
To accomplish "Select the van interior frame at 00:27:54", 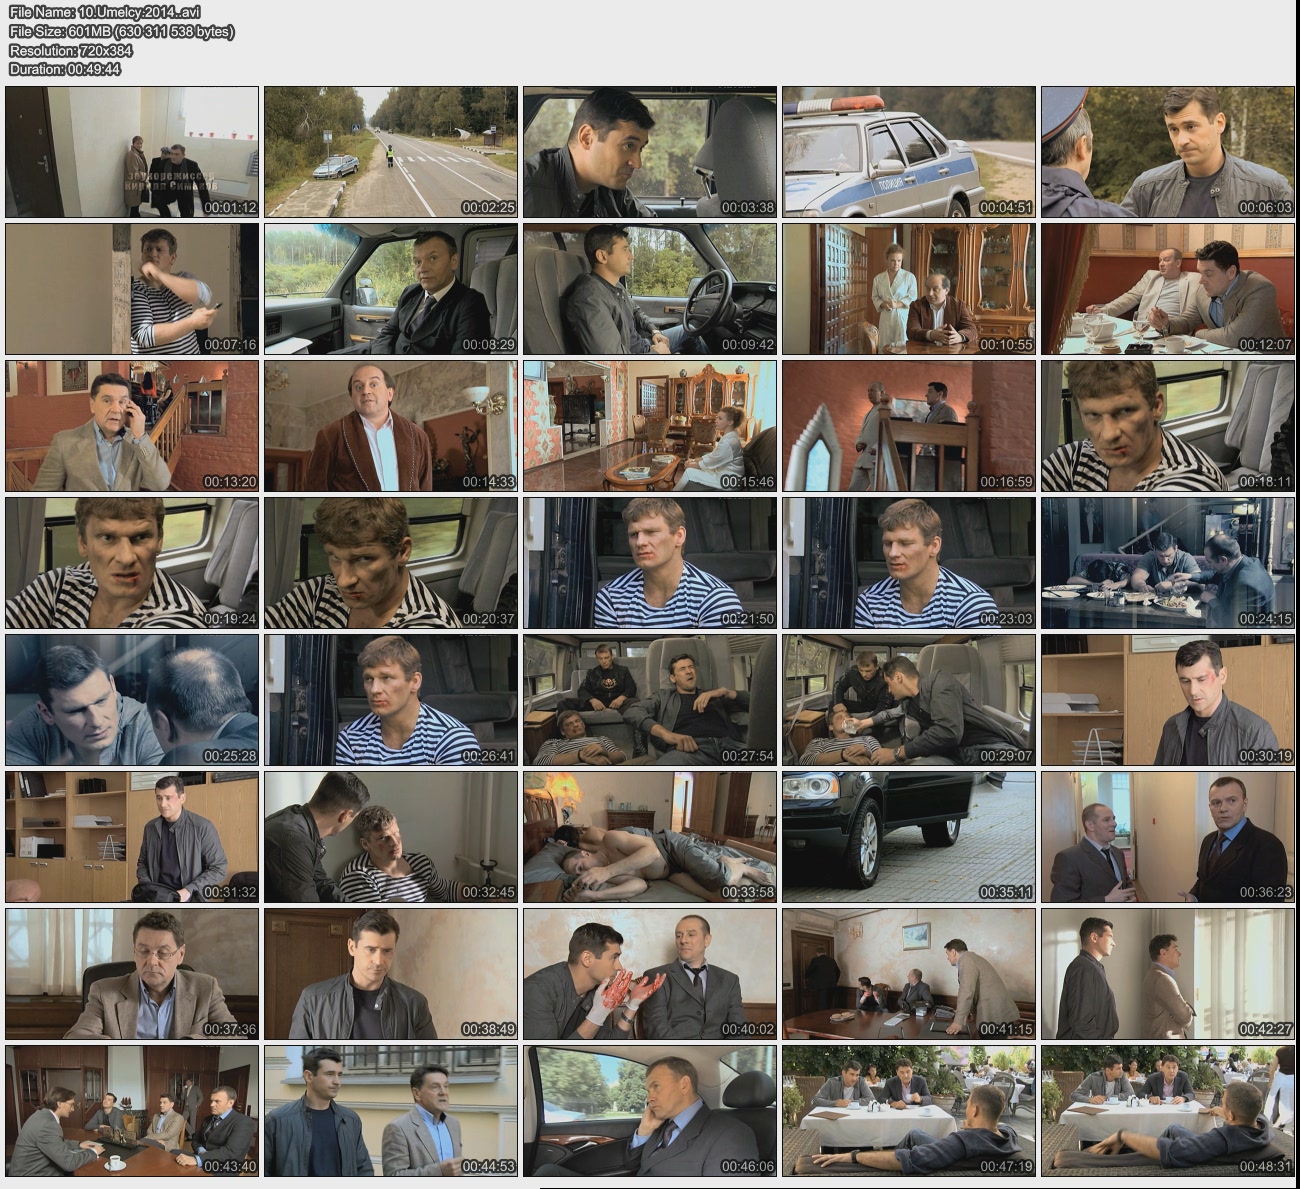I will (650, 700).
